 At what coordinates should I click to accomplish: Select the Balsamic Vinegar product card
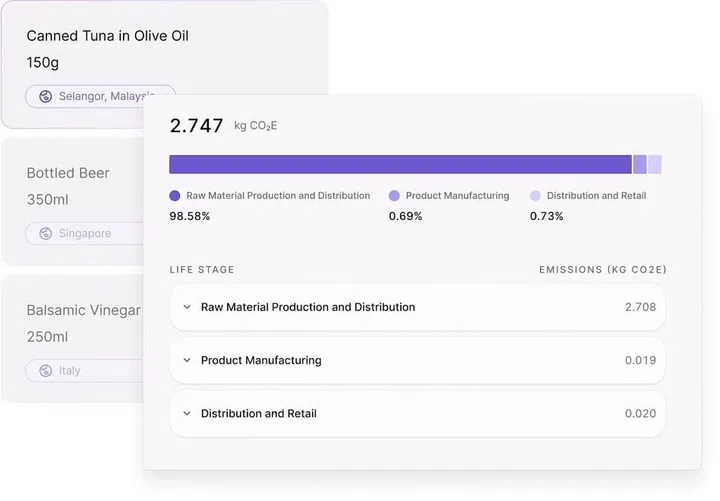73,338
